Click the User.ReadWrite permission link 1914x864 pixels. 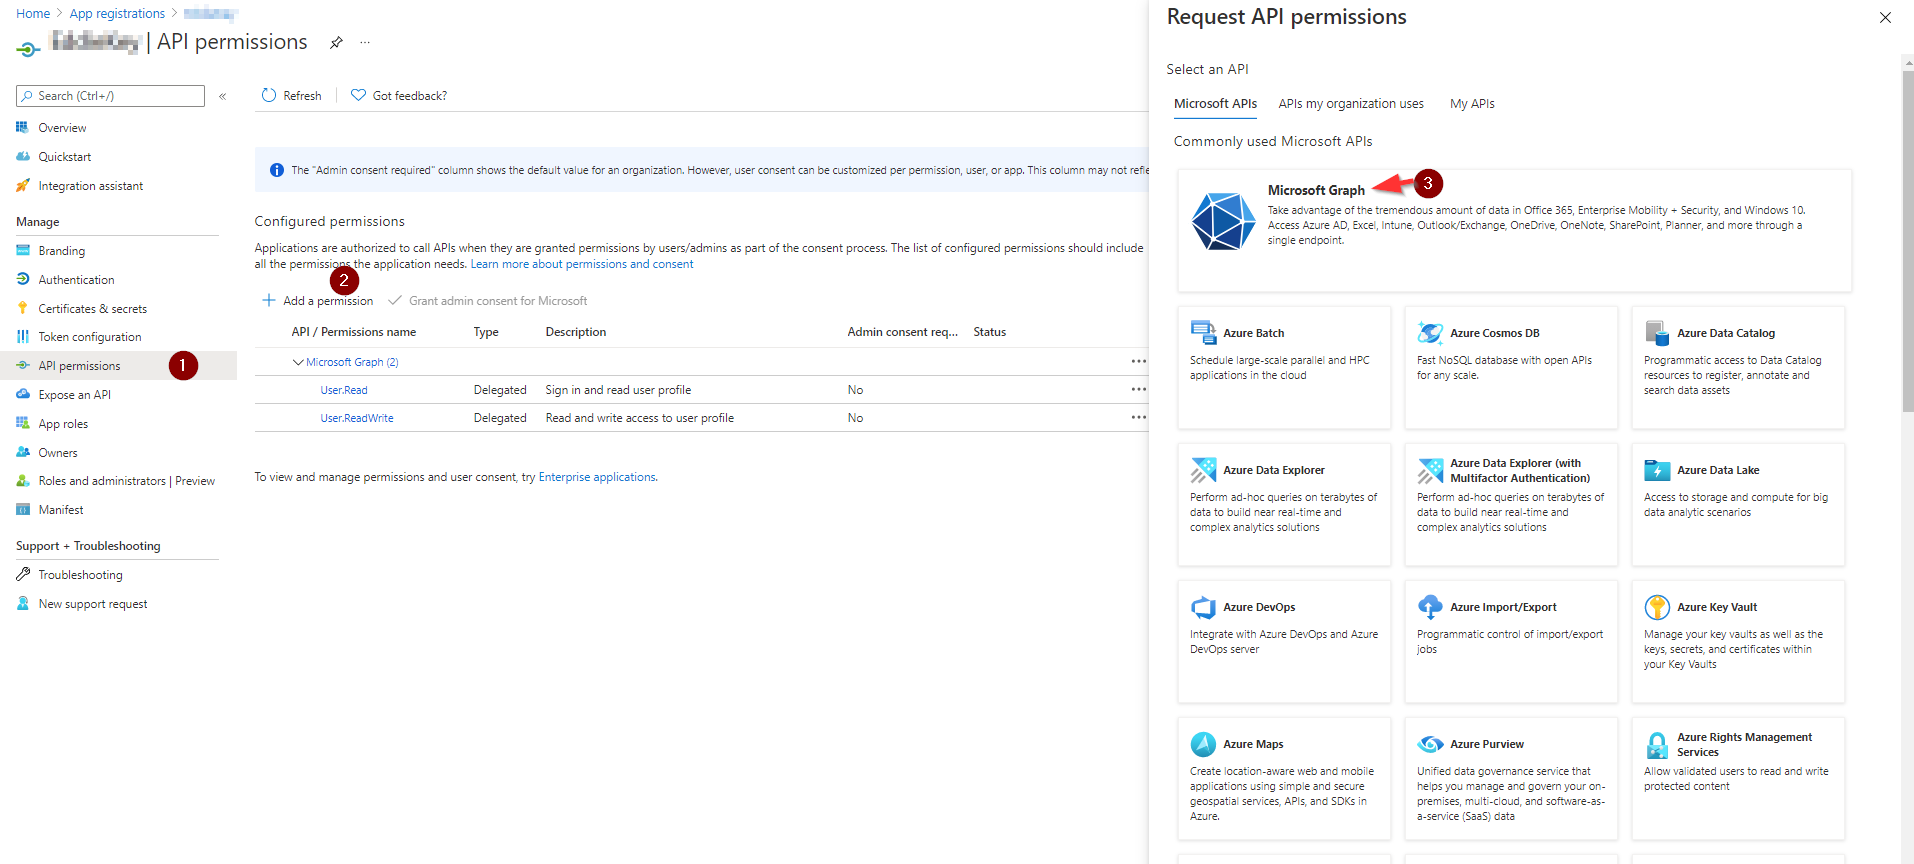coord(357,418)
